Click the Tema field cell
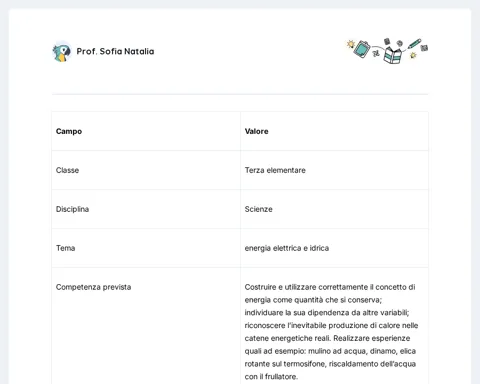Screen dimensions: 480x384 (146, 248)
